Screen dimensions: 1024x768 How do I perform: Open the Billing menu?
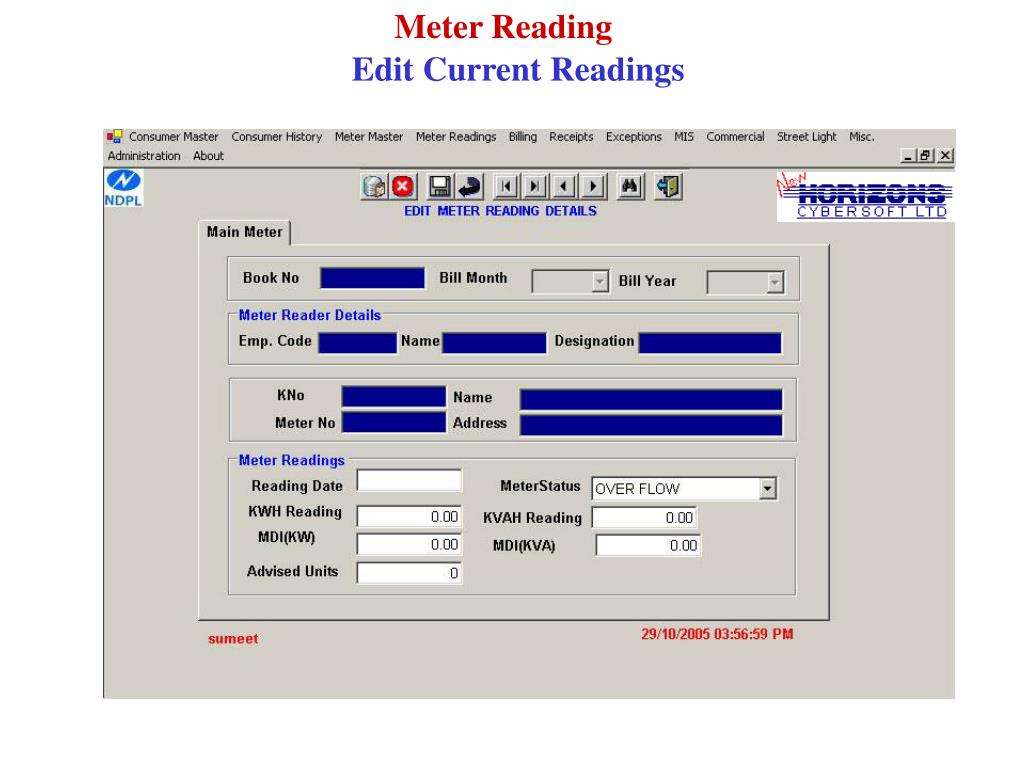coord(522,136)
